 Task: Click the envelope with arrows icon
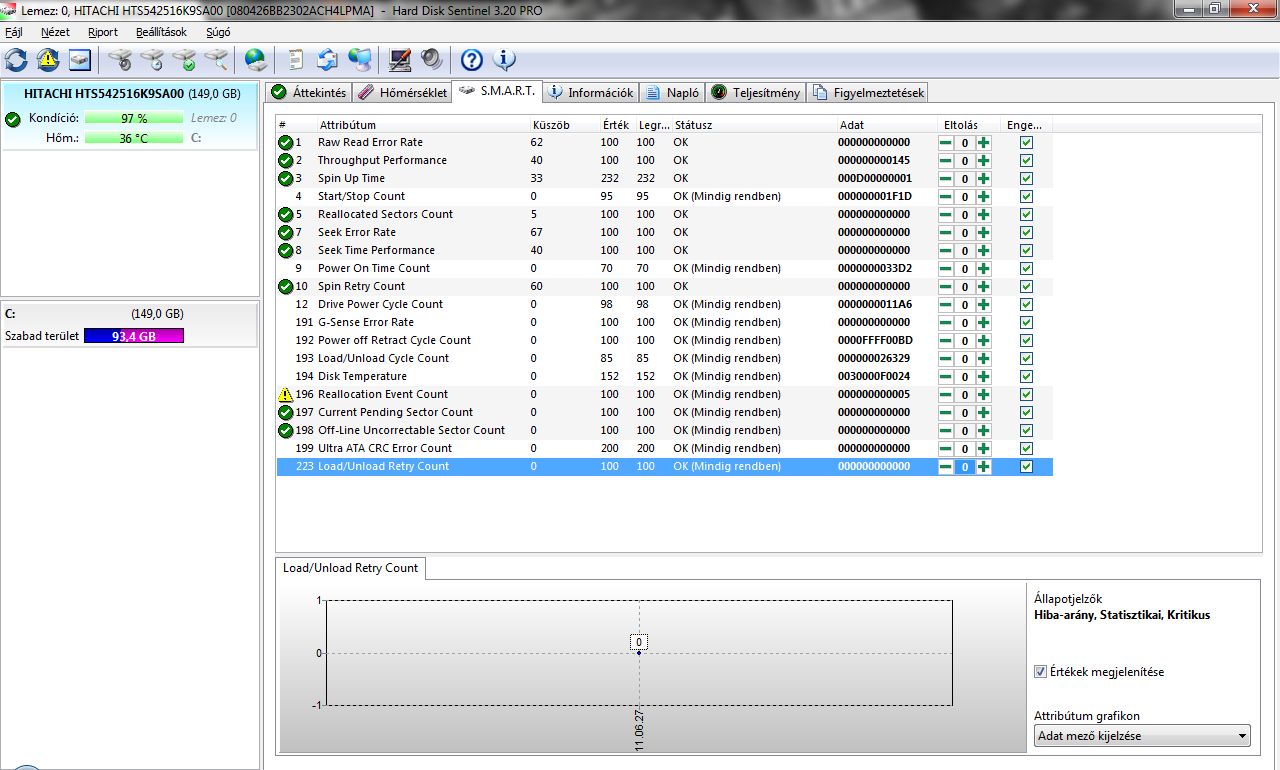327,60
